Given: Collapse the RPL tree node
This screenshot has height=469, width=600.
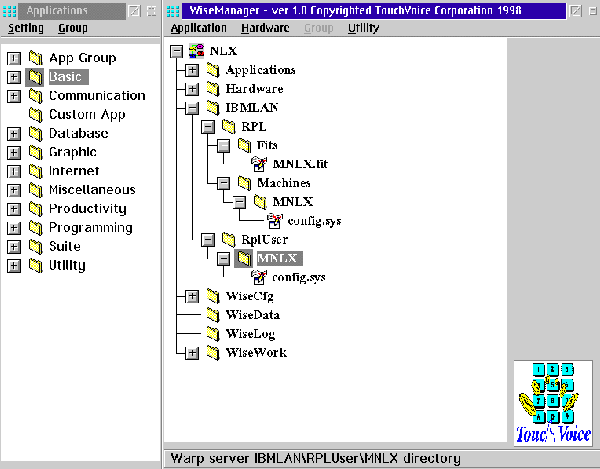Looking at the screenshot, I should click(208, 127).
